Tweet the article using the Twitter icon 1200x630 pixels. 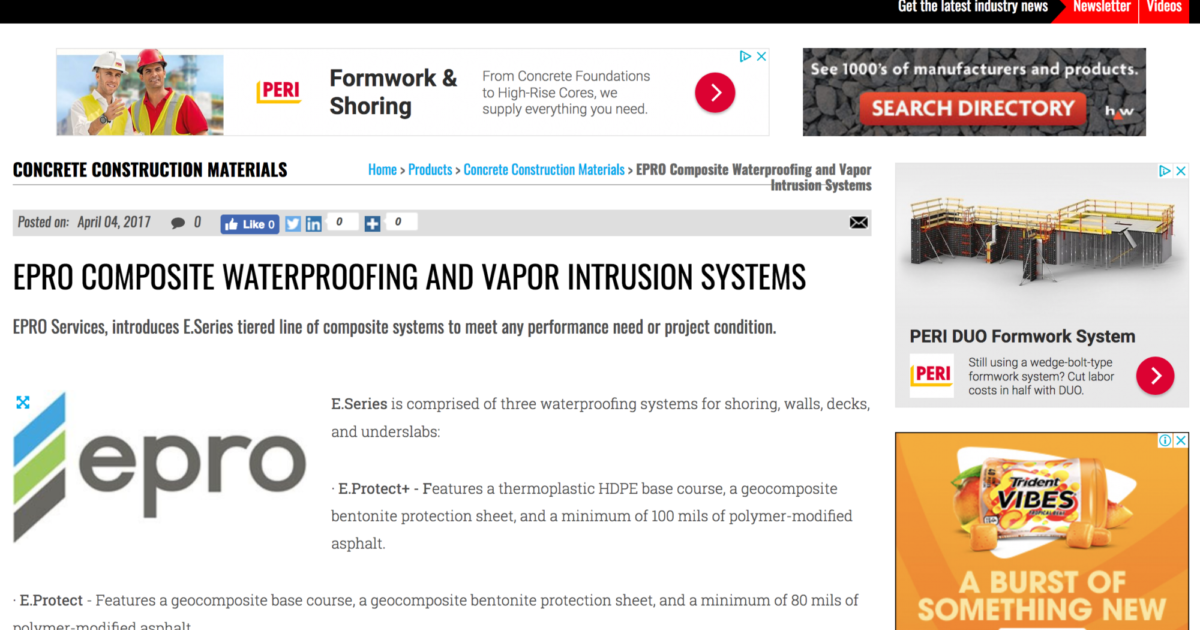[x=292, y=223]
